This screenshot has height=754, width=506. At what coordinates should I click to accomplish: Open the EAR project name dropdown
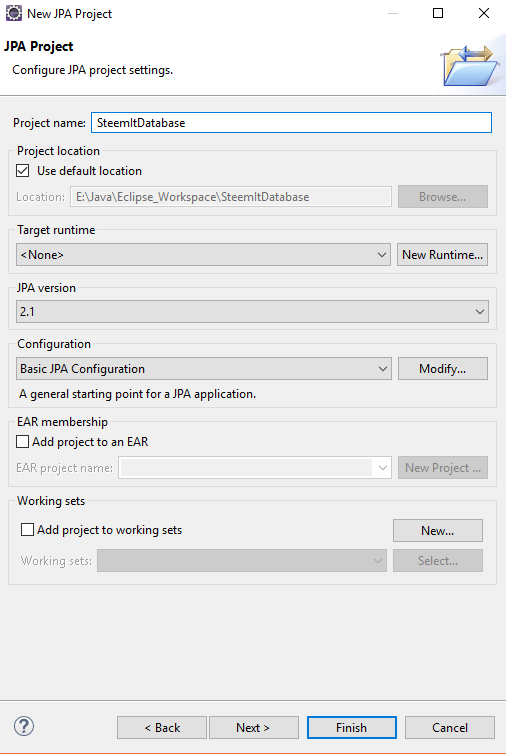pyautogui.click(x=255, y=467)
